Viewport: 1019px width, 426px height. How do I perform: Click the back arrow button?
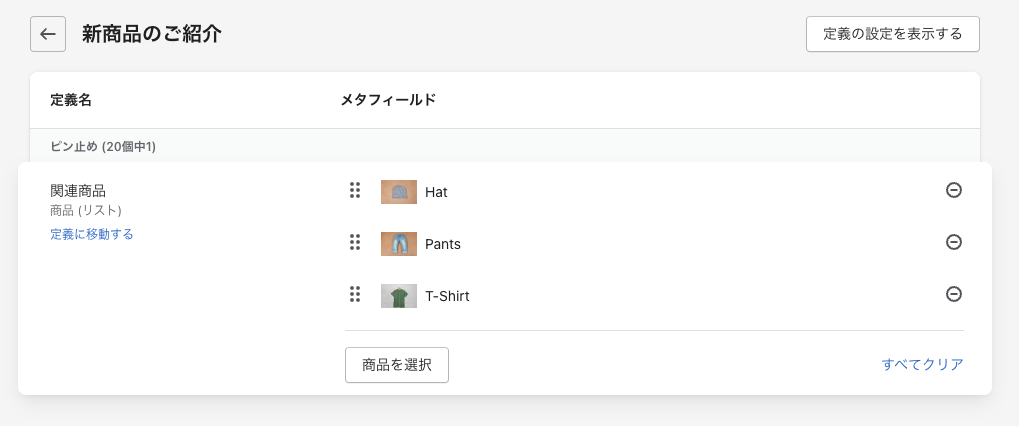48,34
